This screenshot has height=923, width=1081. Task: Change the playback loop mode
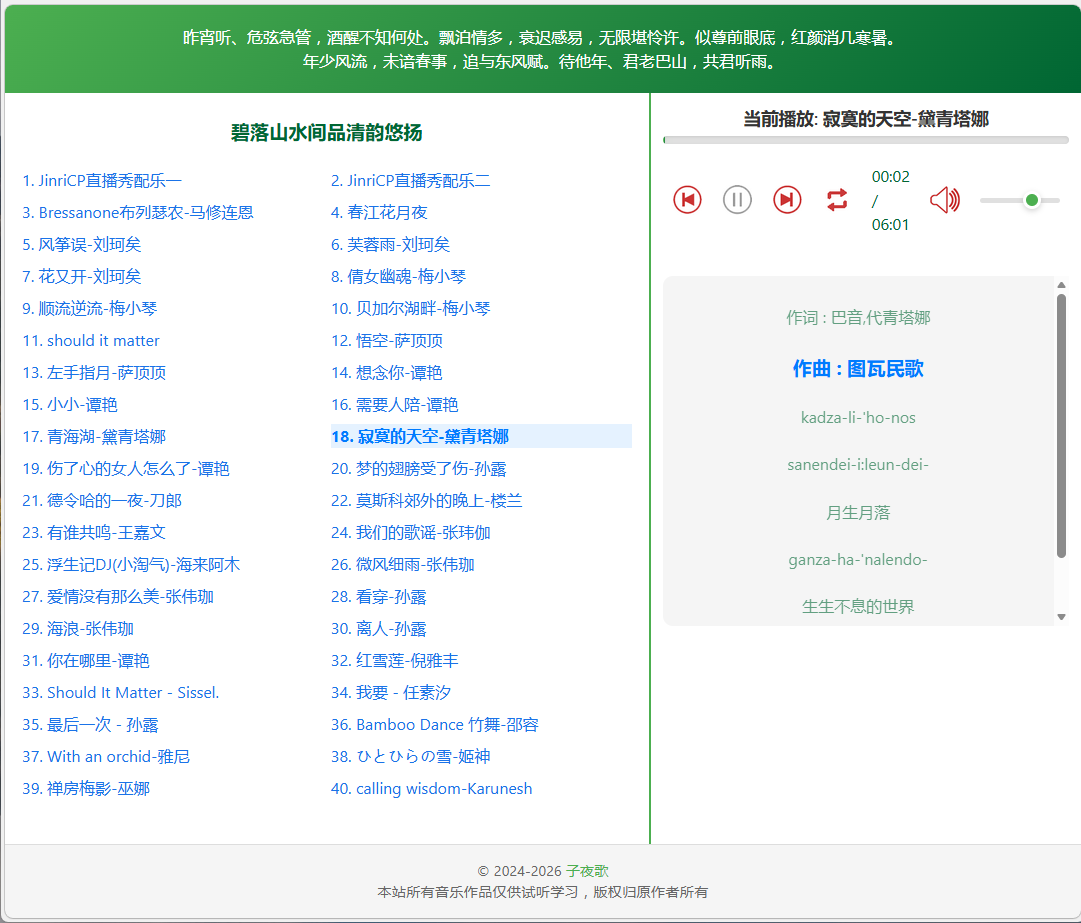point(837,199)
